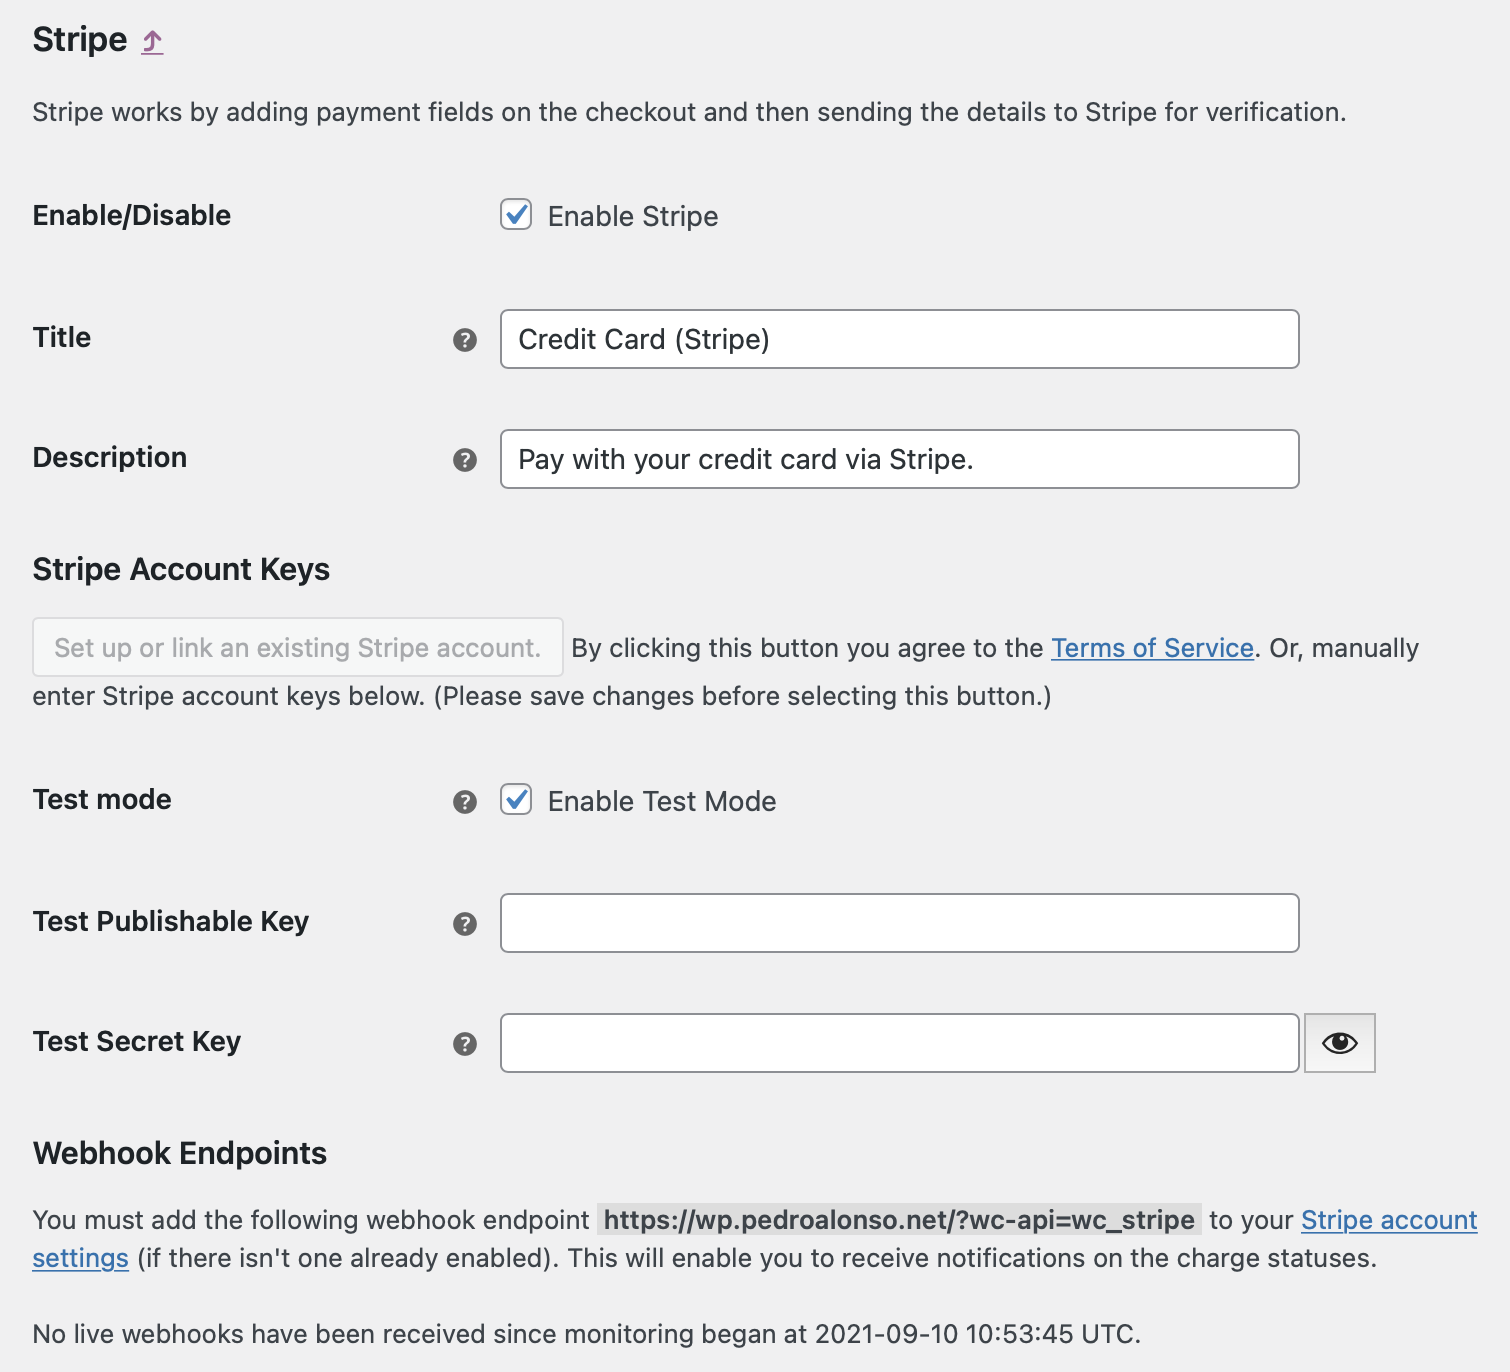The width and height of the screenshot is (1510, 1372).
Task: Open the Terms of Service link
Action: [x=1152, y=648]
